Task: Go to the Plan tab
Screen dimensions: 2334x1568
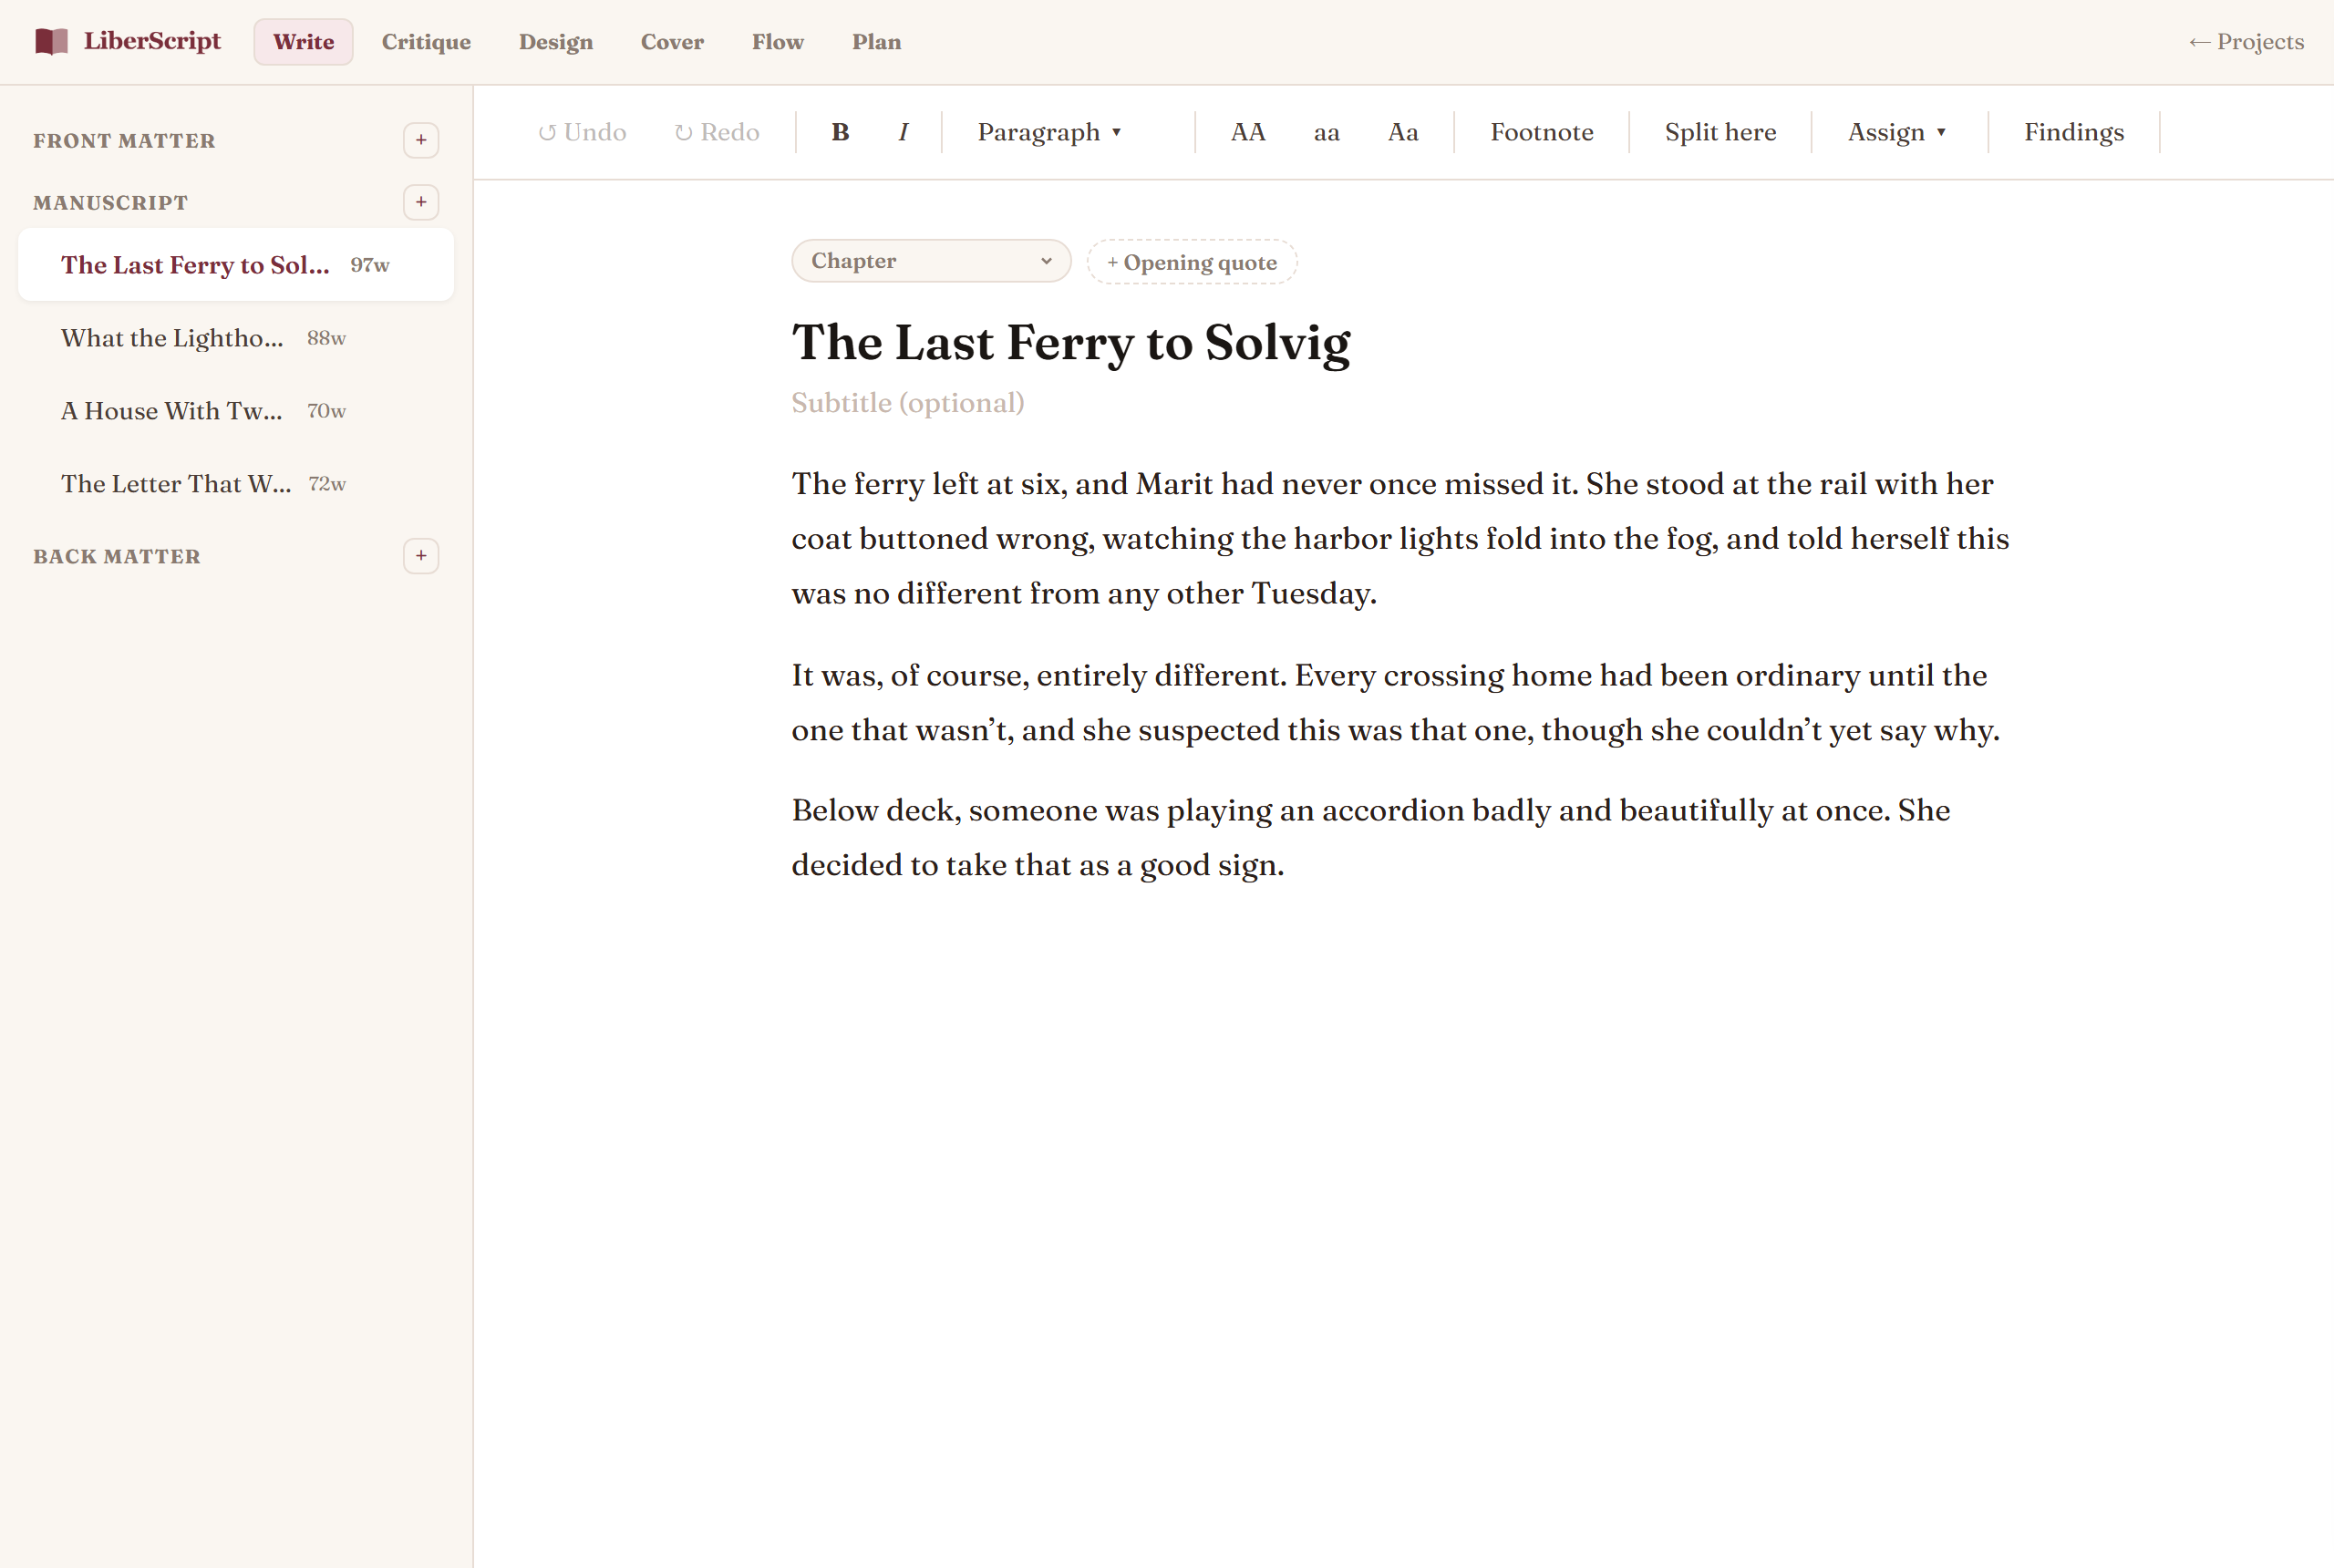Action: click(x=877, y=42)
